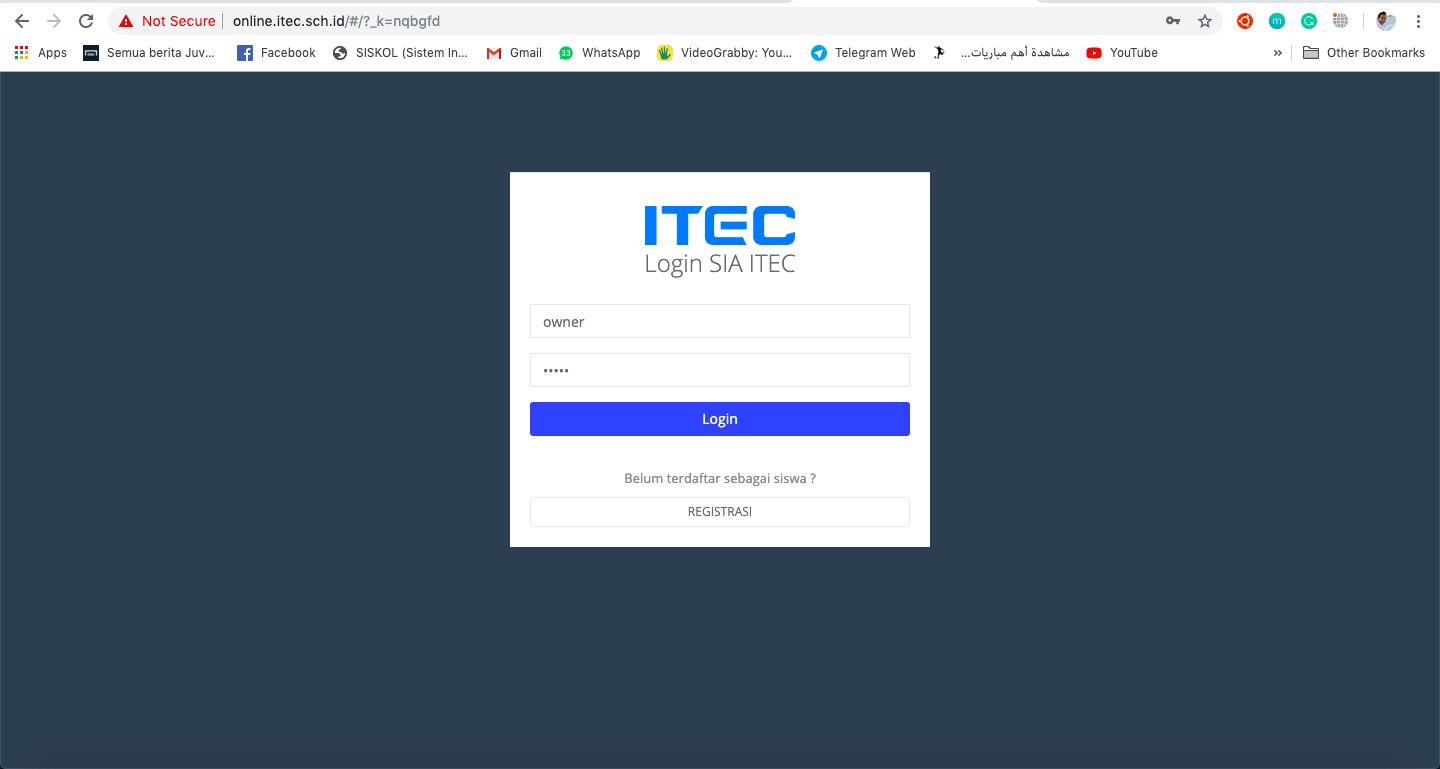Screen dimensions: 1440x769
Task: Open the SISKOL (Sistem In... bookmark
Action: (400, 53)
